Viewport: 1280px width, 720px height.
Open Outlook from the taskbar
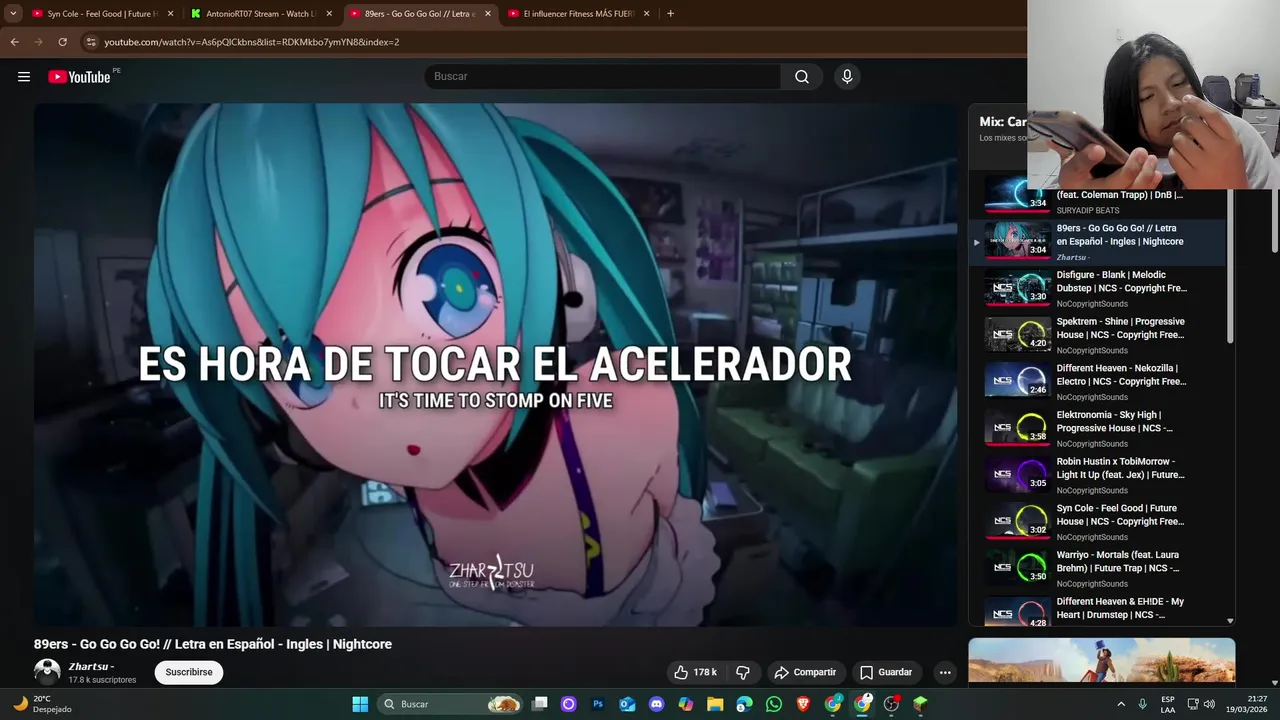tap(627, 704)
